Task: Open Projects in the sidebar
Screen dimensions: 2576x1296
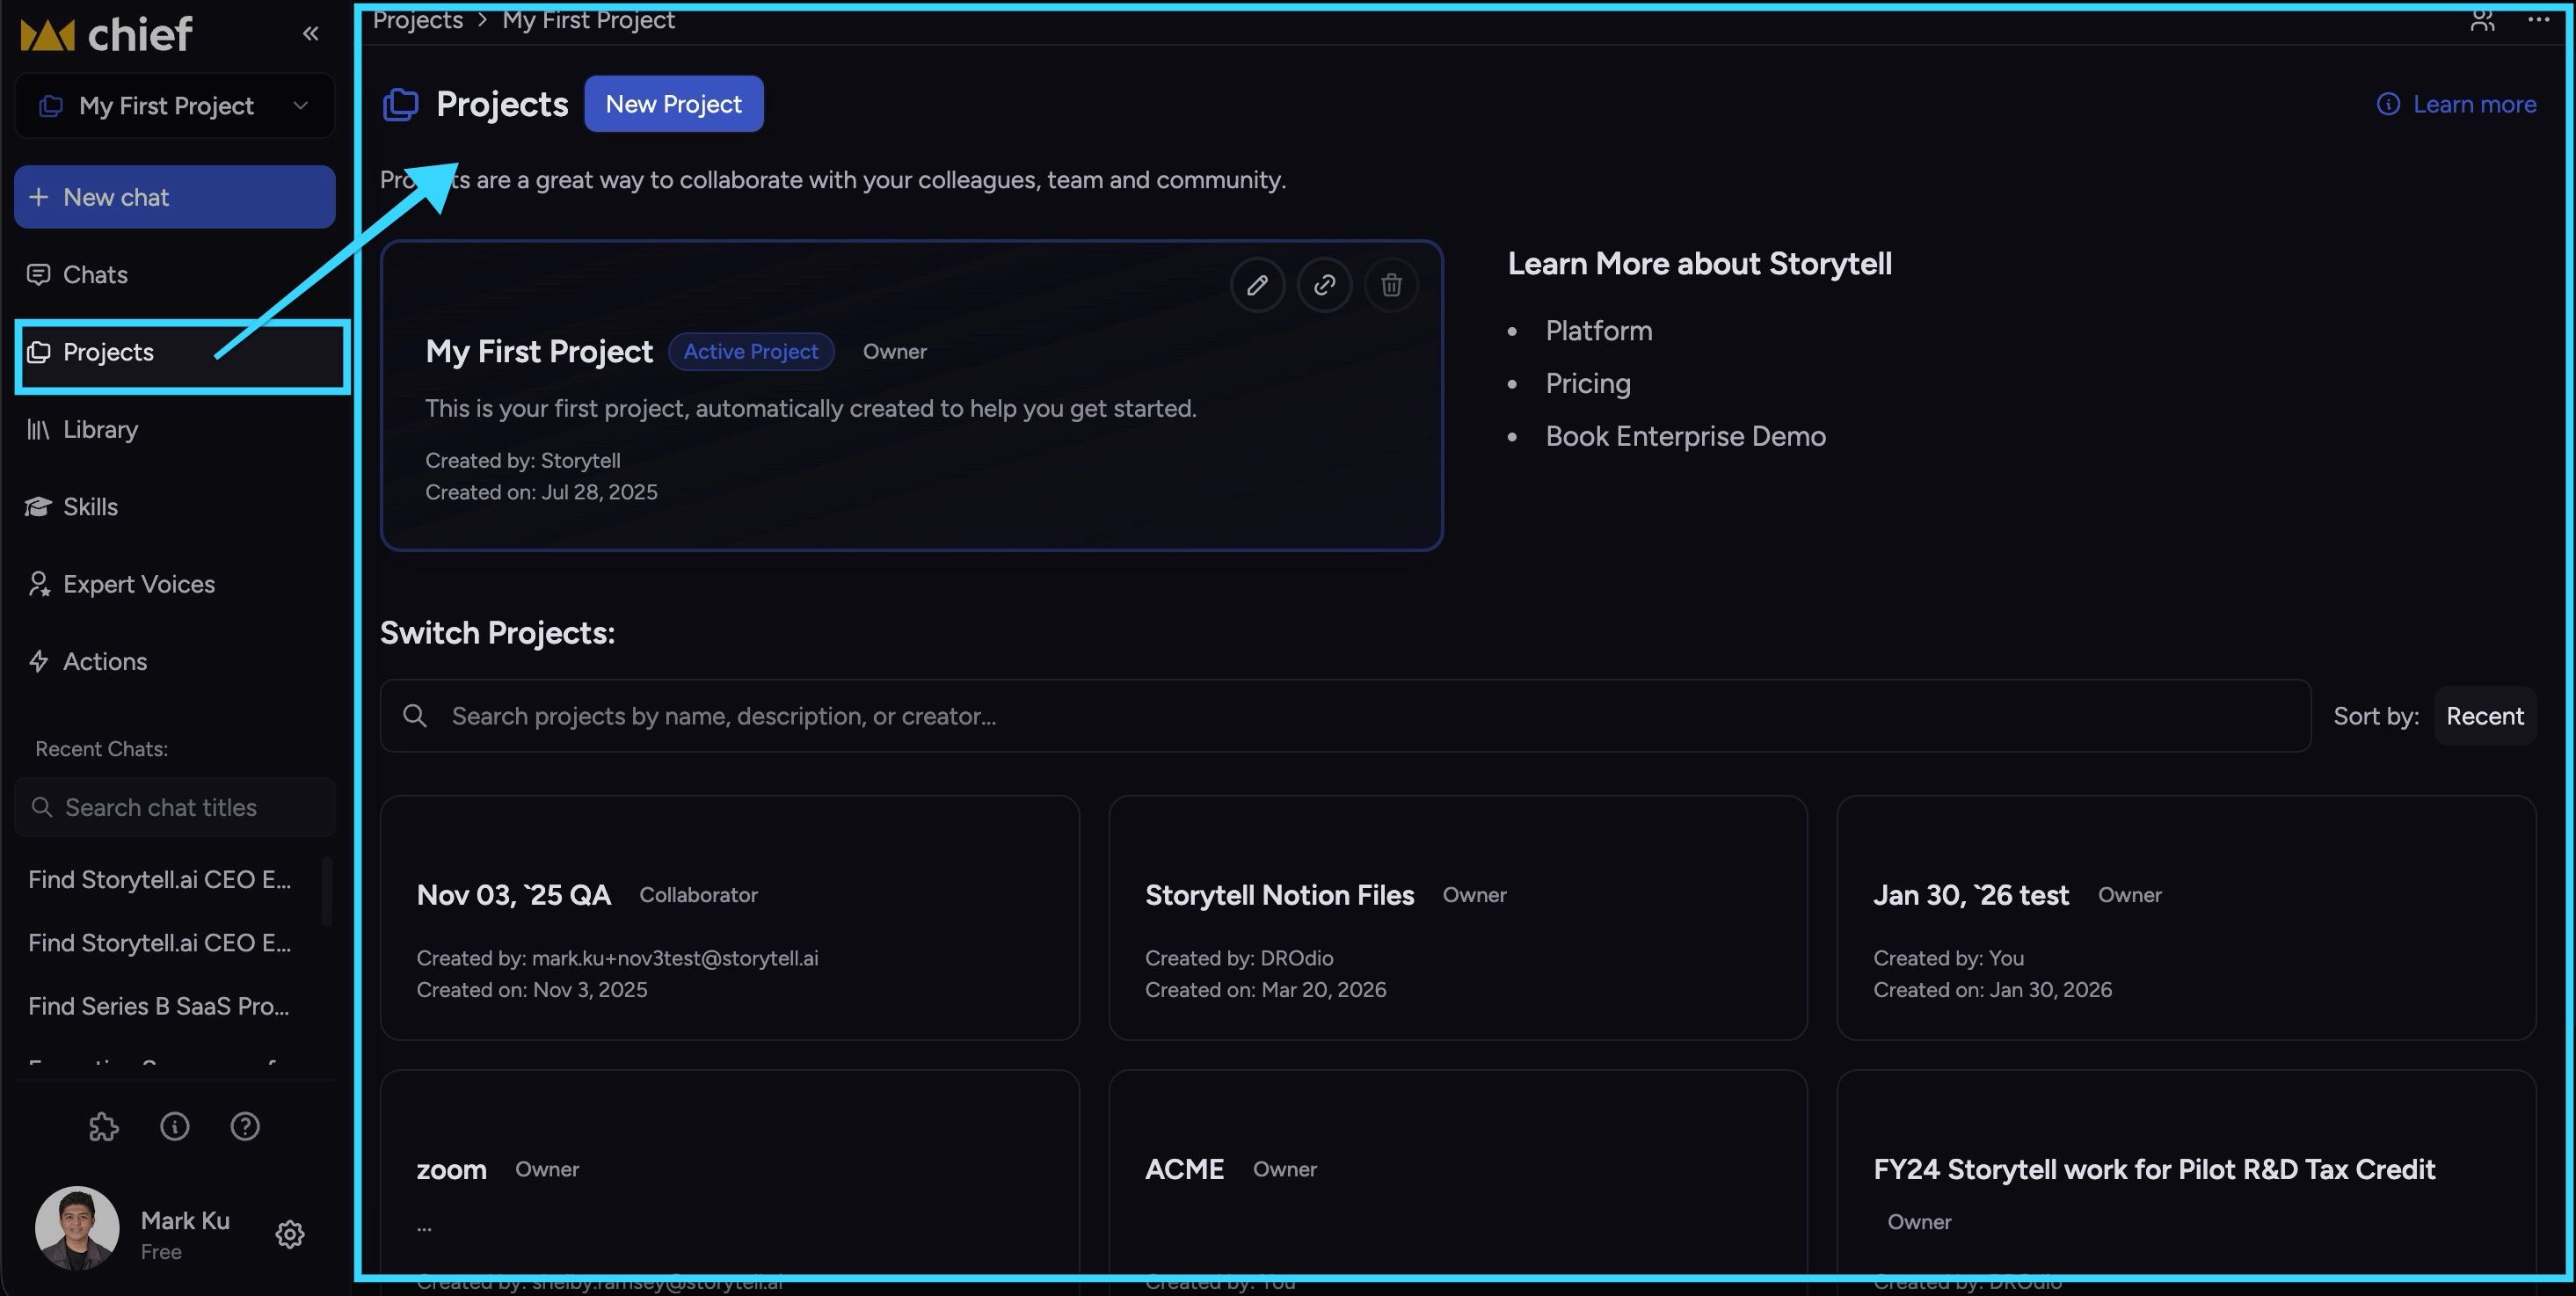Action: (x=175, y=352)
